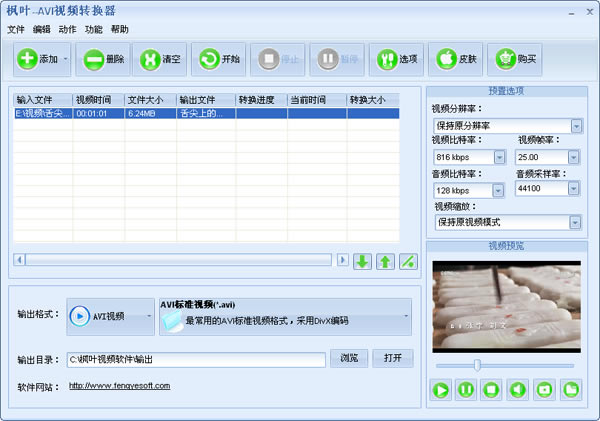Viewport: 600px width, 421px height.
Task: Move file down with green down arrow
Action: click(362, 261)
